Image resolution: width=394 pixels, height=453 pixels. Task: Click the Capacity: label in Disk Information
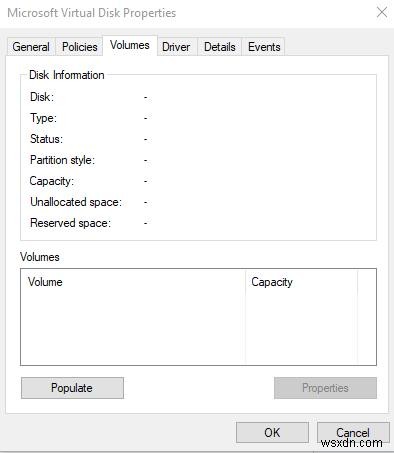[x=52, y=181]
